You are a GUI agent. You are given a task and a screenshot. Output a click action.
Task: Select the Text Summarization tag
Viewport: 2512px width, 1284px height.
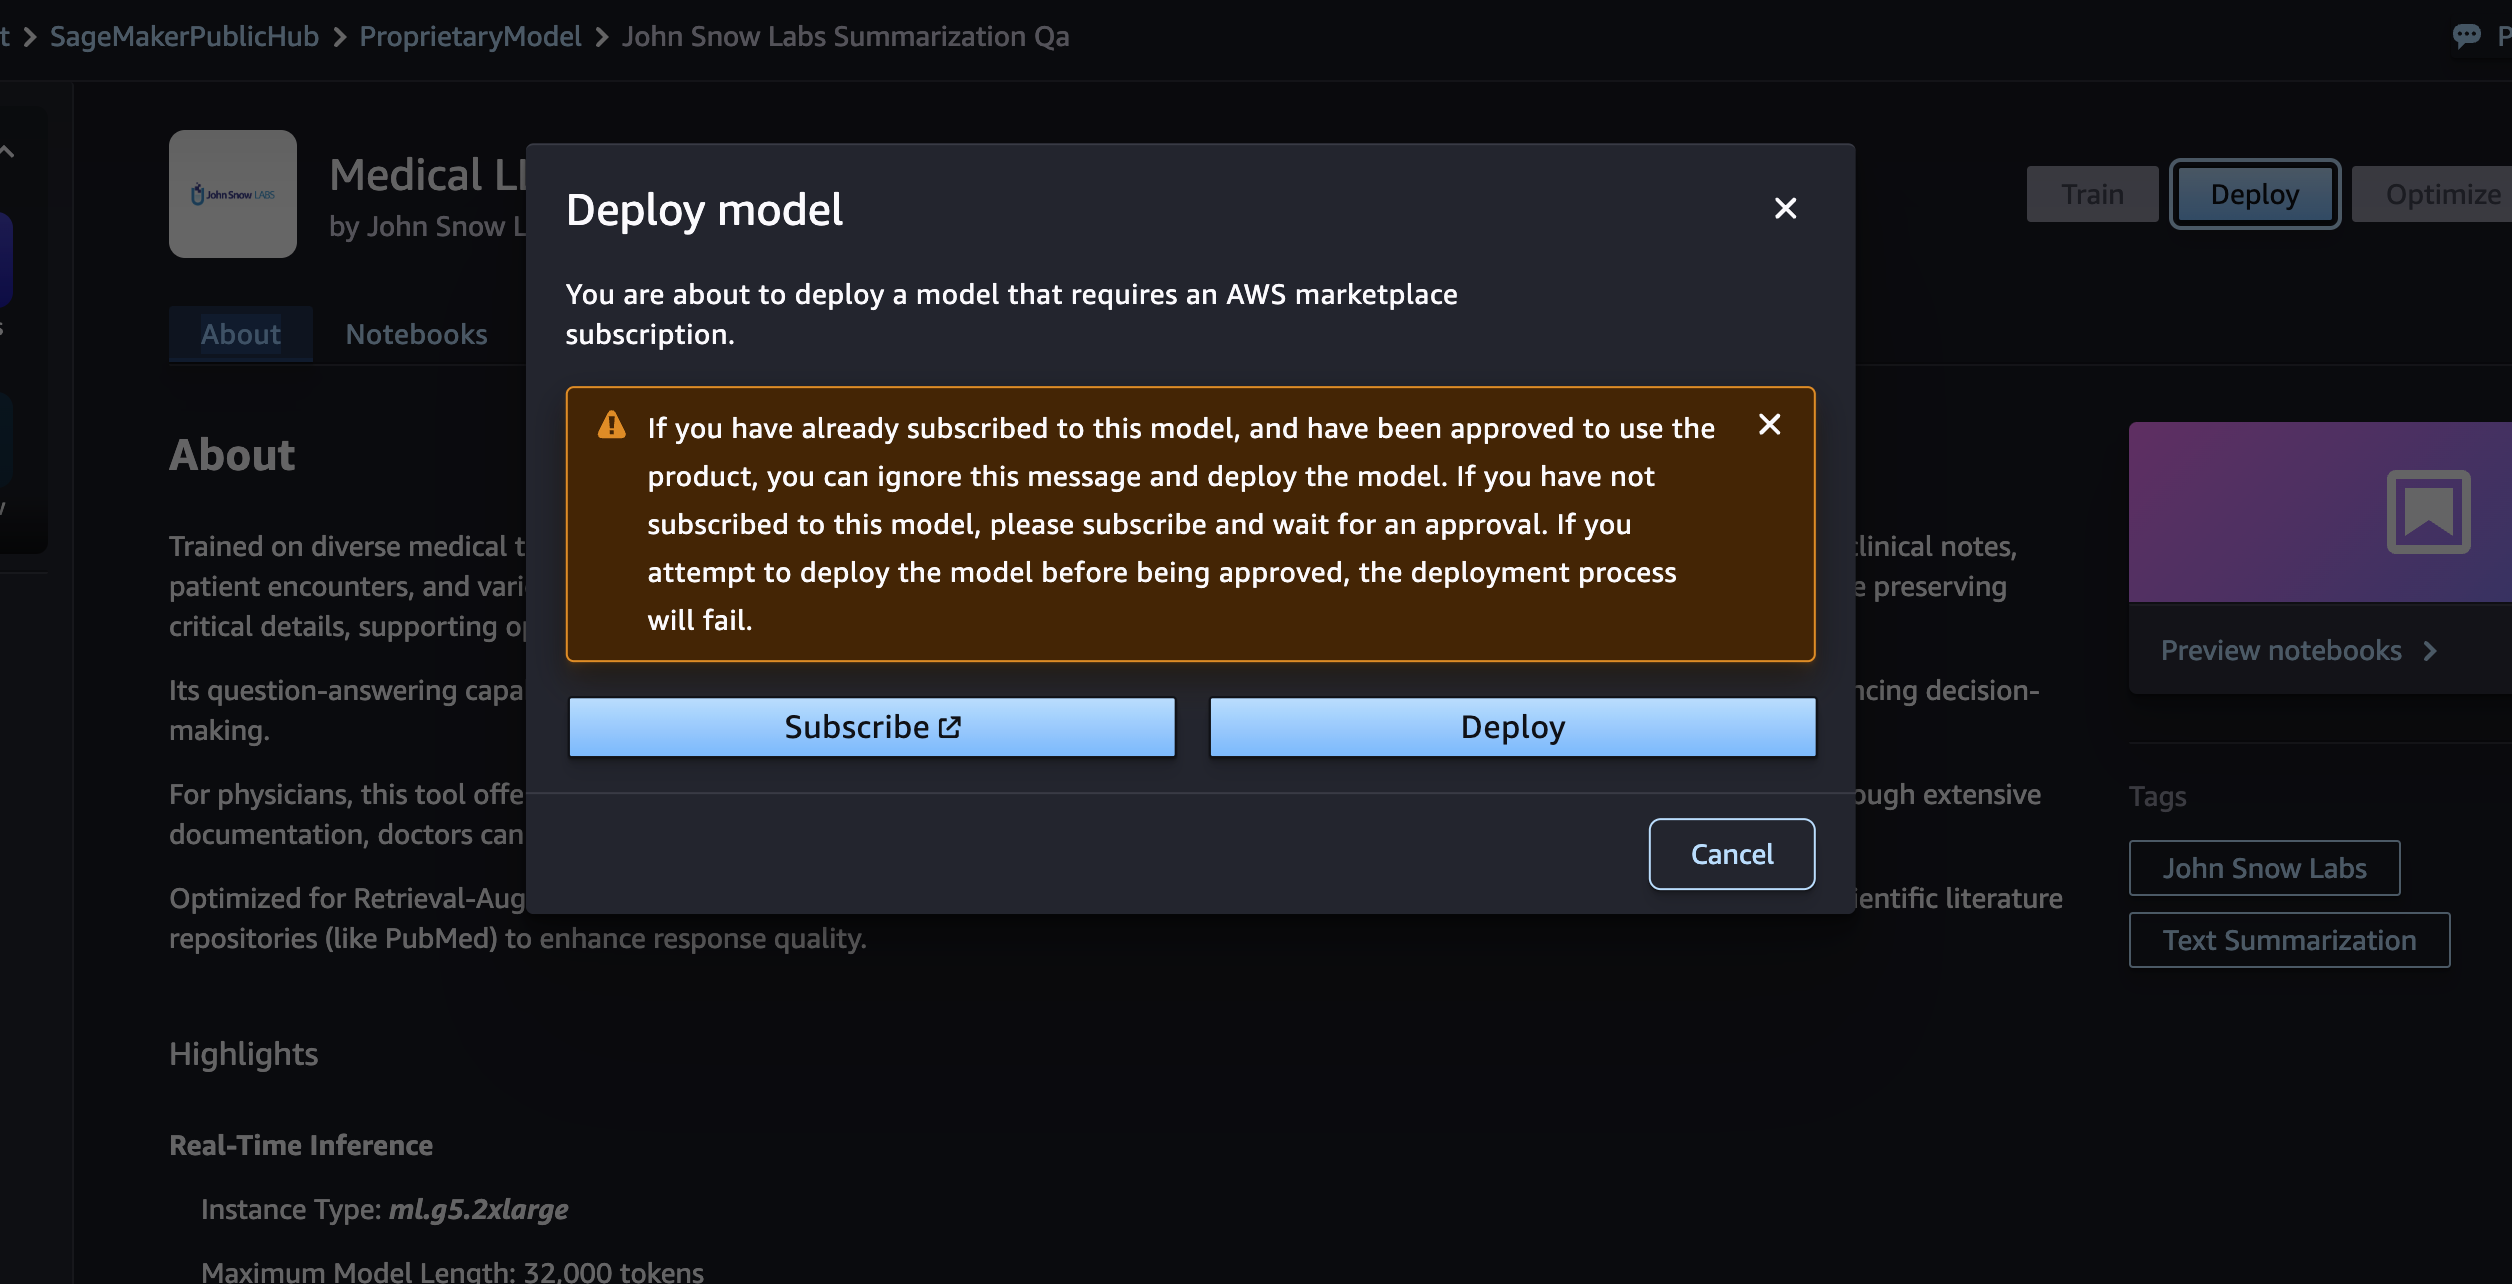(x=2289, y=940)
